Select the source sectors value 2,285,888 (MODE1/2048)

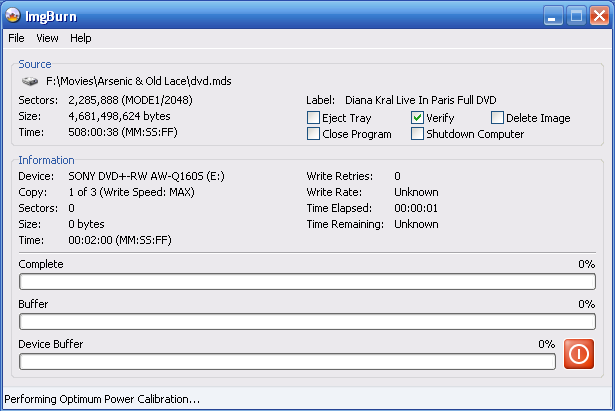coord(131,100)
